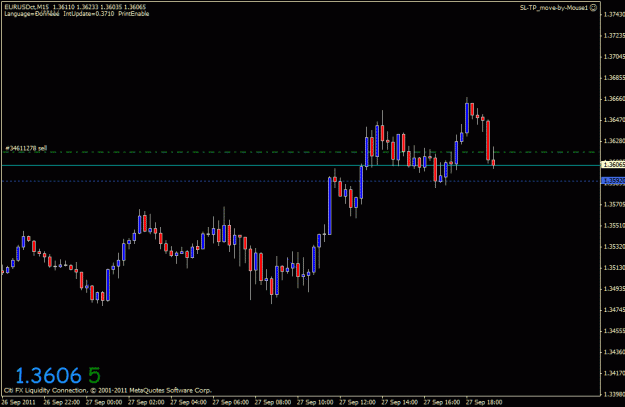Click the 1.35510 price scale label
Viewport: 625px width, 407px height.
(614, 226)
